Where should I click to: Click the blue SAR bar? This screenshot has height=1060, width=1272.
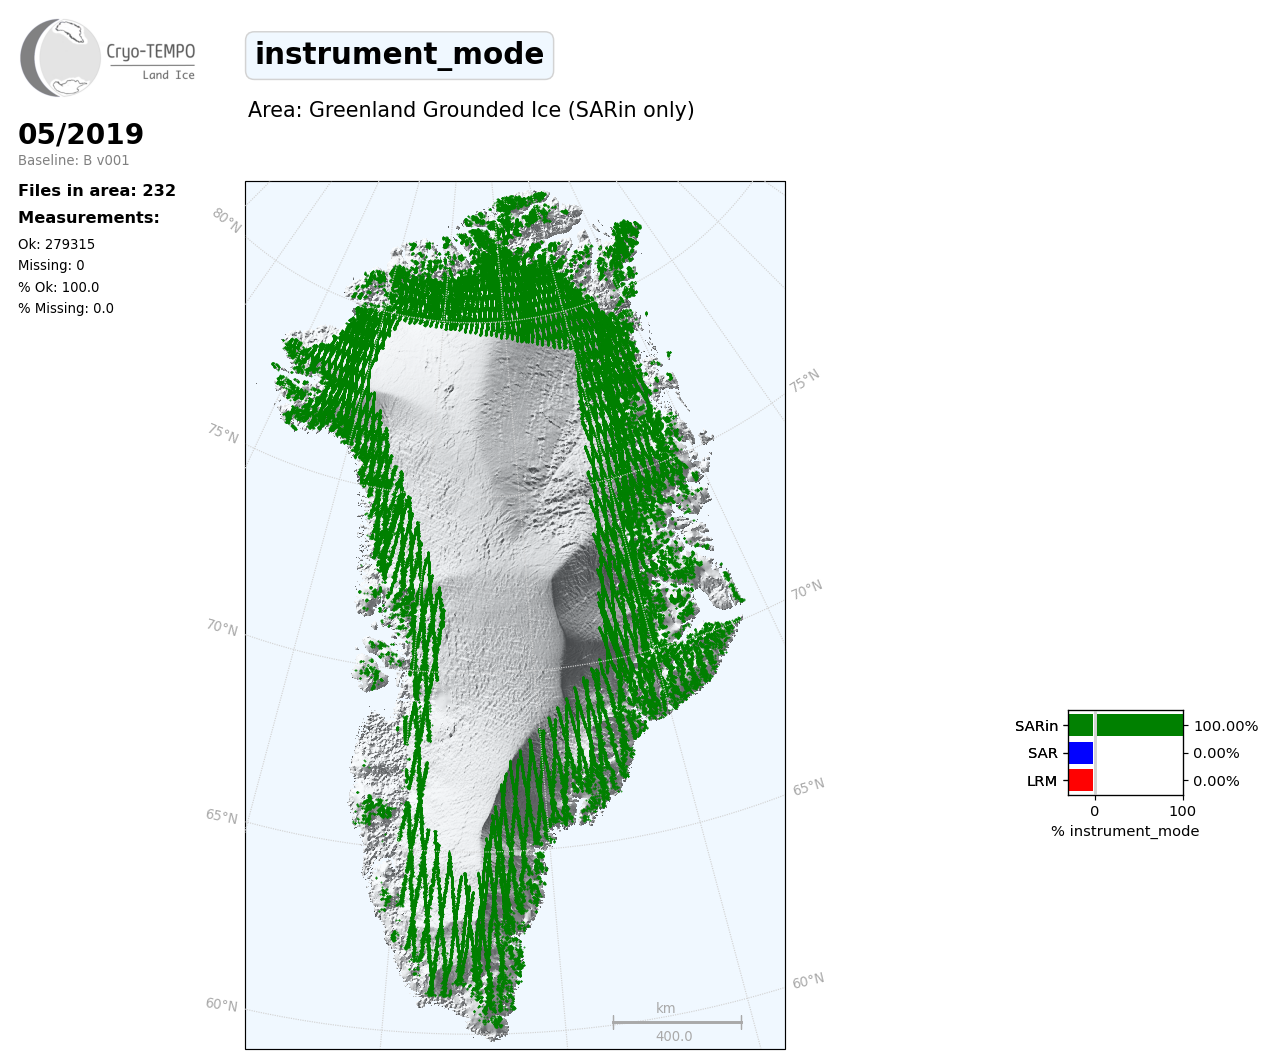[x=1081, y=753]
